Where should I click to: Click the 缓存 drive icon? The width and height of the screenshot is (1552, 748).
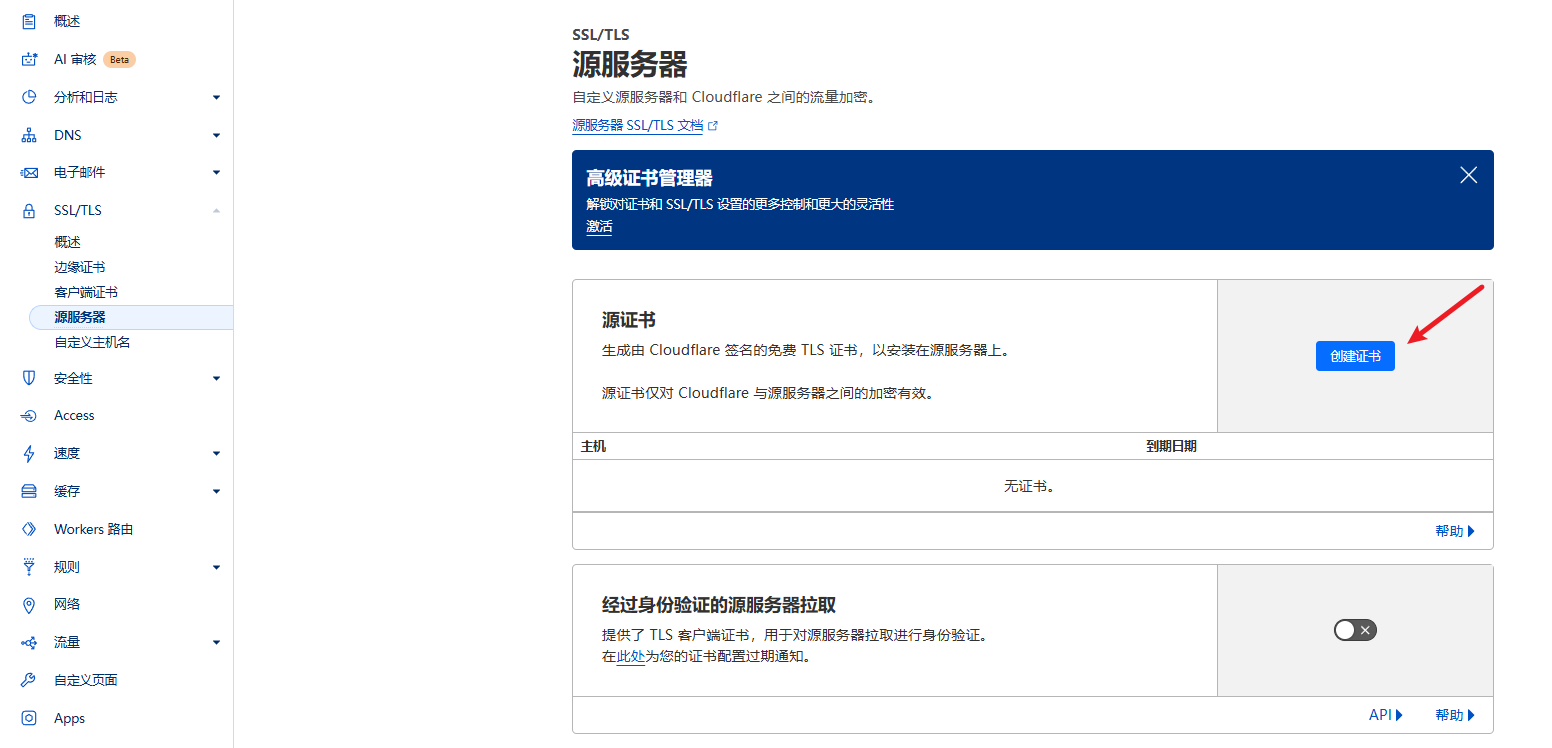click(x=29, y=491)
